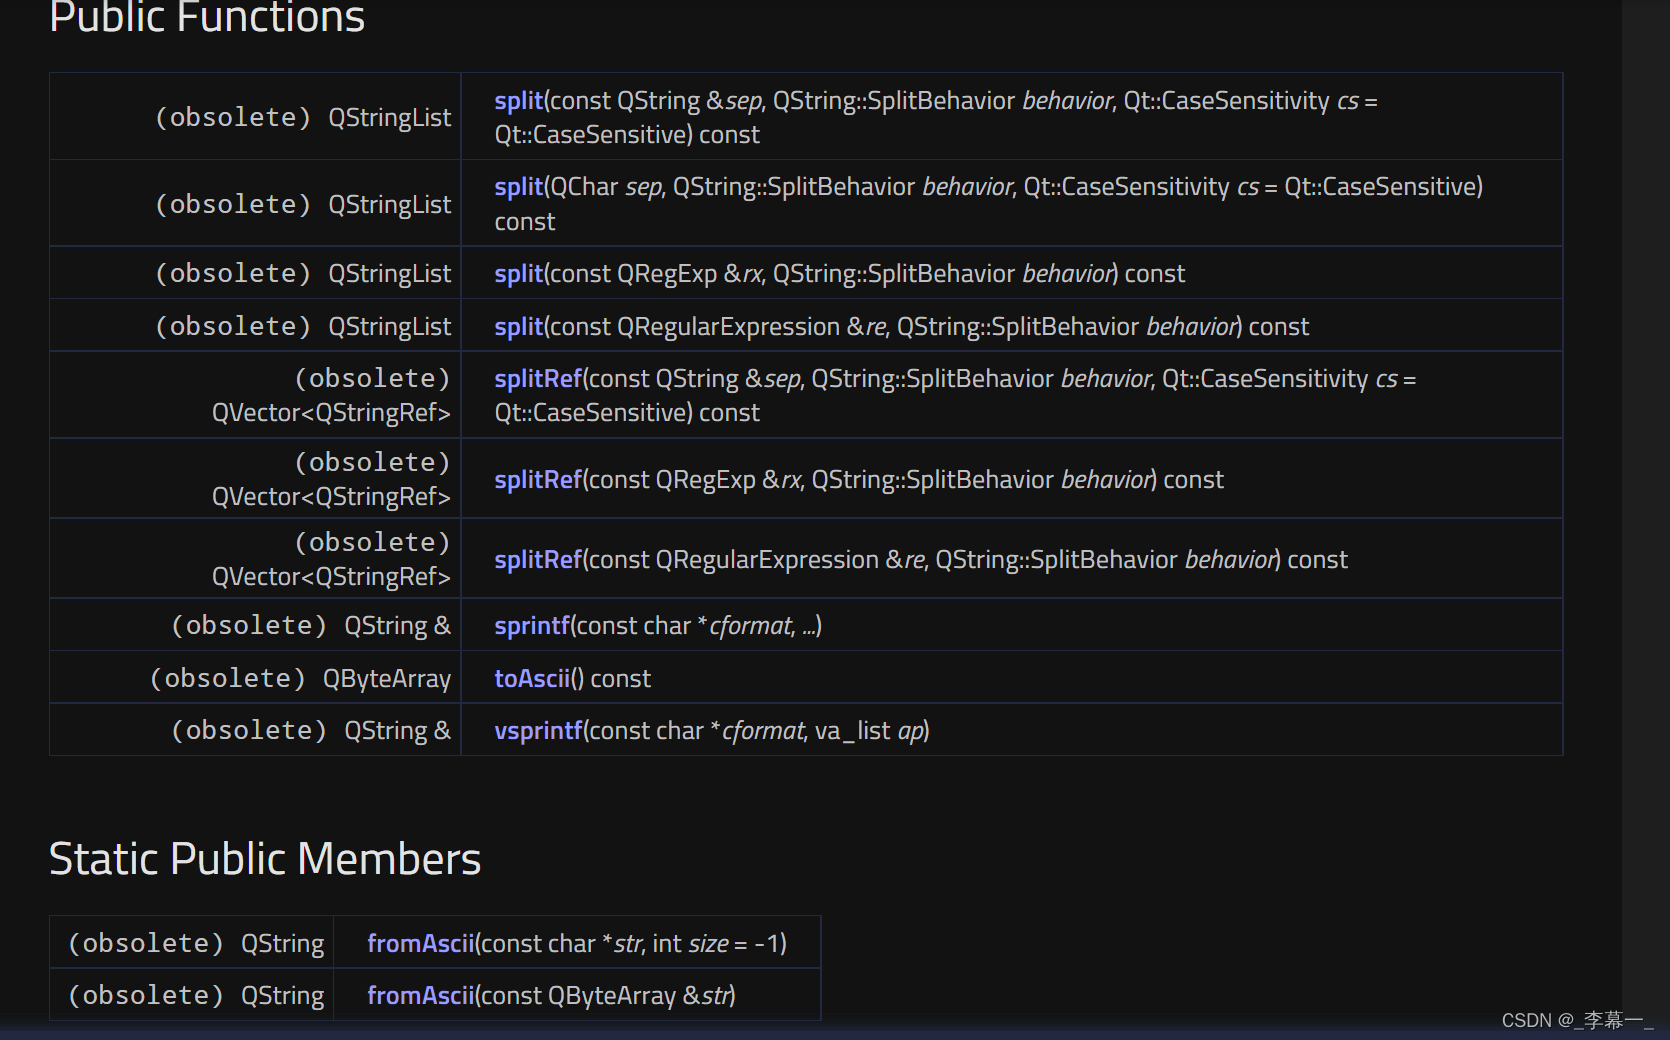Click the QByteArray return type in toAscii row

[387, 679]
